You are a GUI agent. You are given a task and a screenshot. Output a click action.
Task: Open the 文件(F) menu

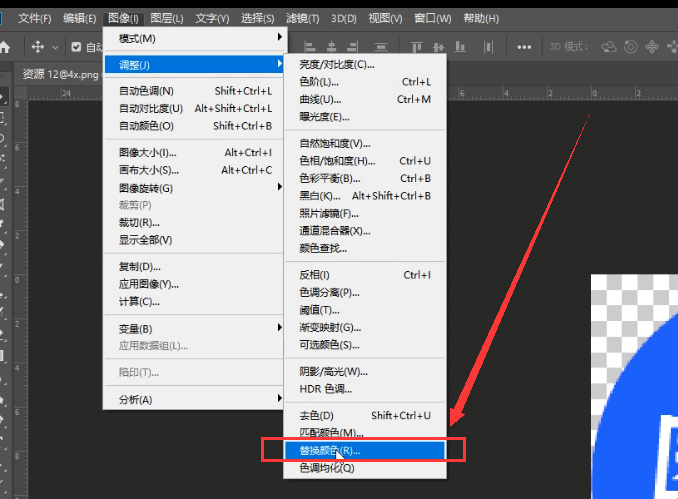click(34, 19)
